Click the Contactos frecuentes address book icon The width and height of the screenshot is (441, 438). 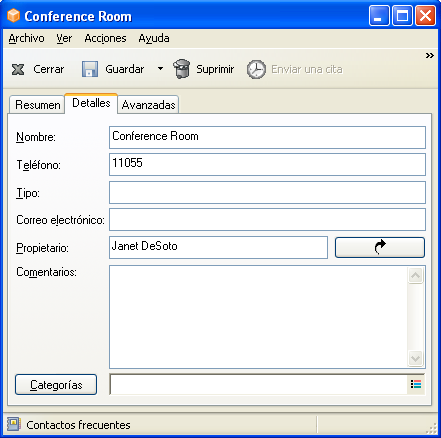tap(14, 424)
